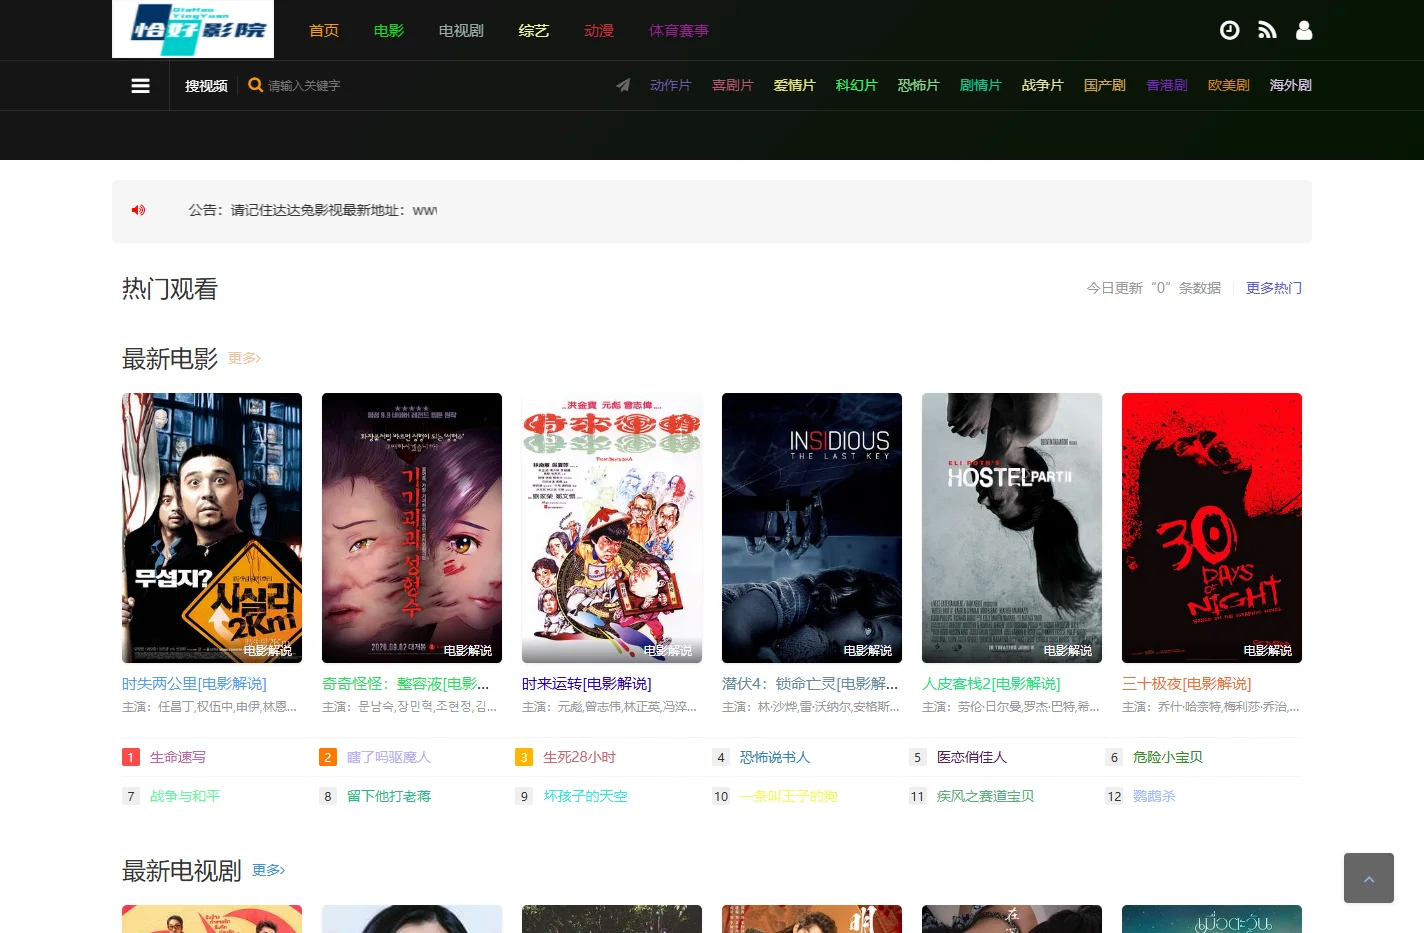The image size is (1424, 933).
Task: Click the 今日更新 "0" 条数据 text
Action: [1154, 288]
